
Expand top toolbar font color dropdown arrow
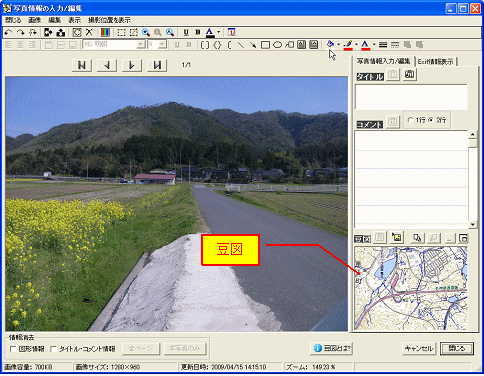[x=218, y=32]
